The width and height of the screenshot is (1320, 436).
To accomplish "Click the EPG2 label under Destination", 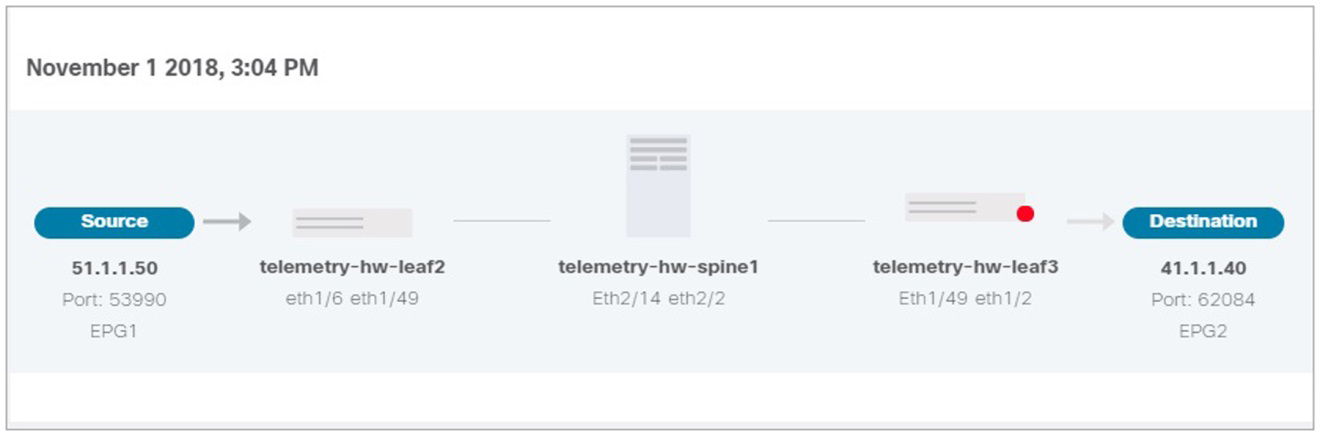I will point(1203,330).
